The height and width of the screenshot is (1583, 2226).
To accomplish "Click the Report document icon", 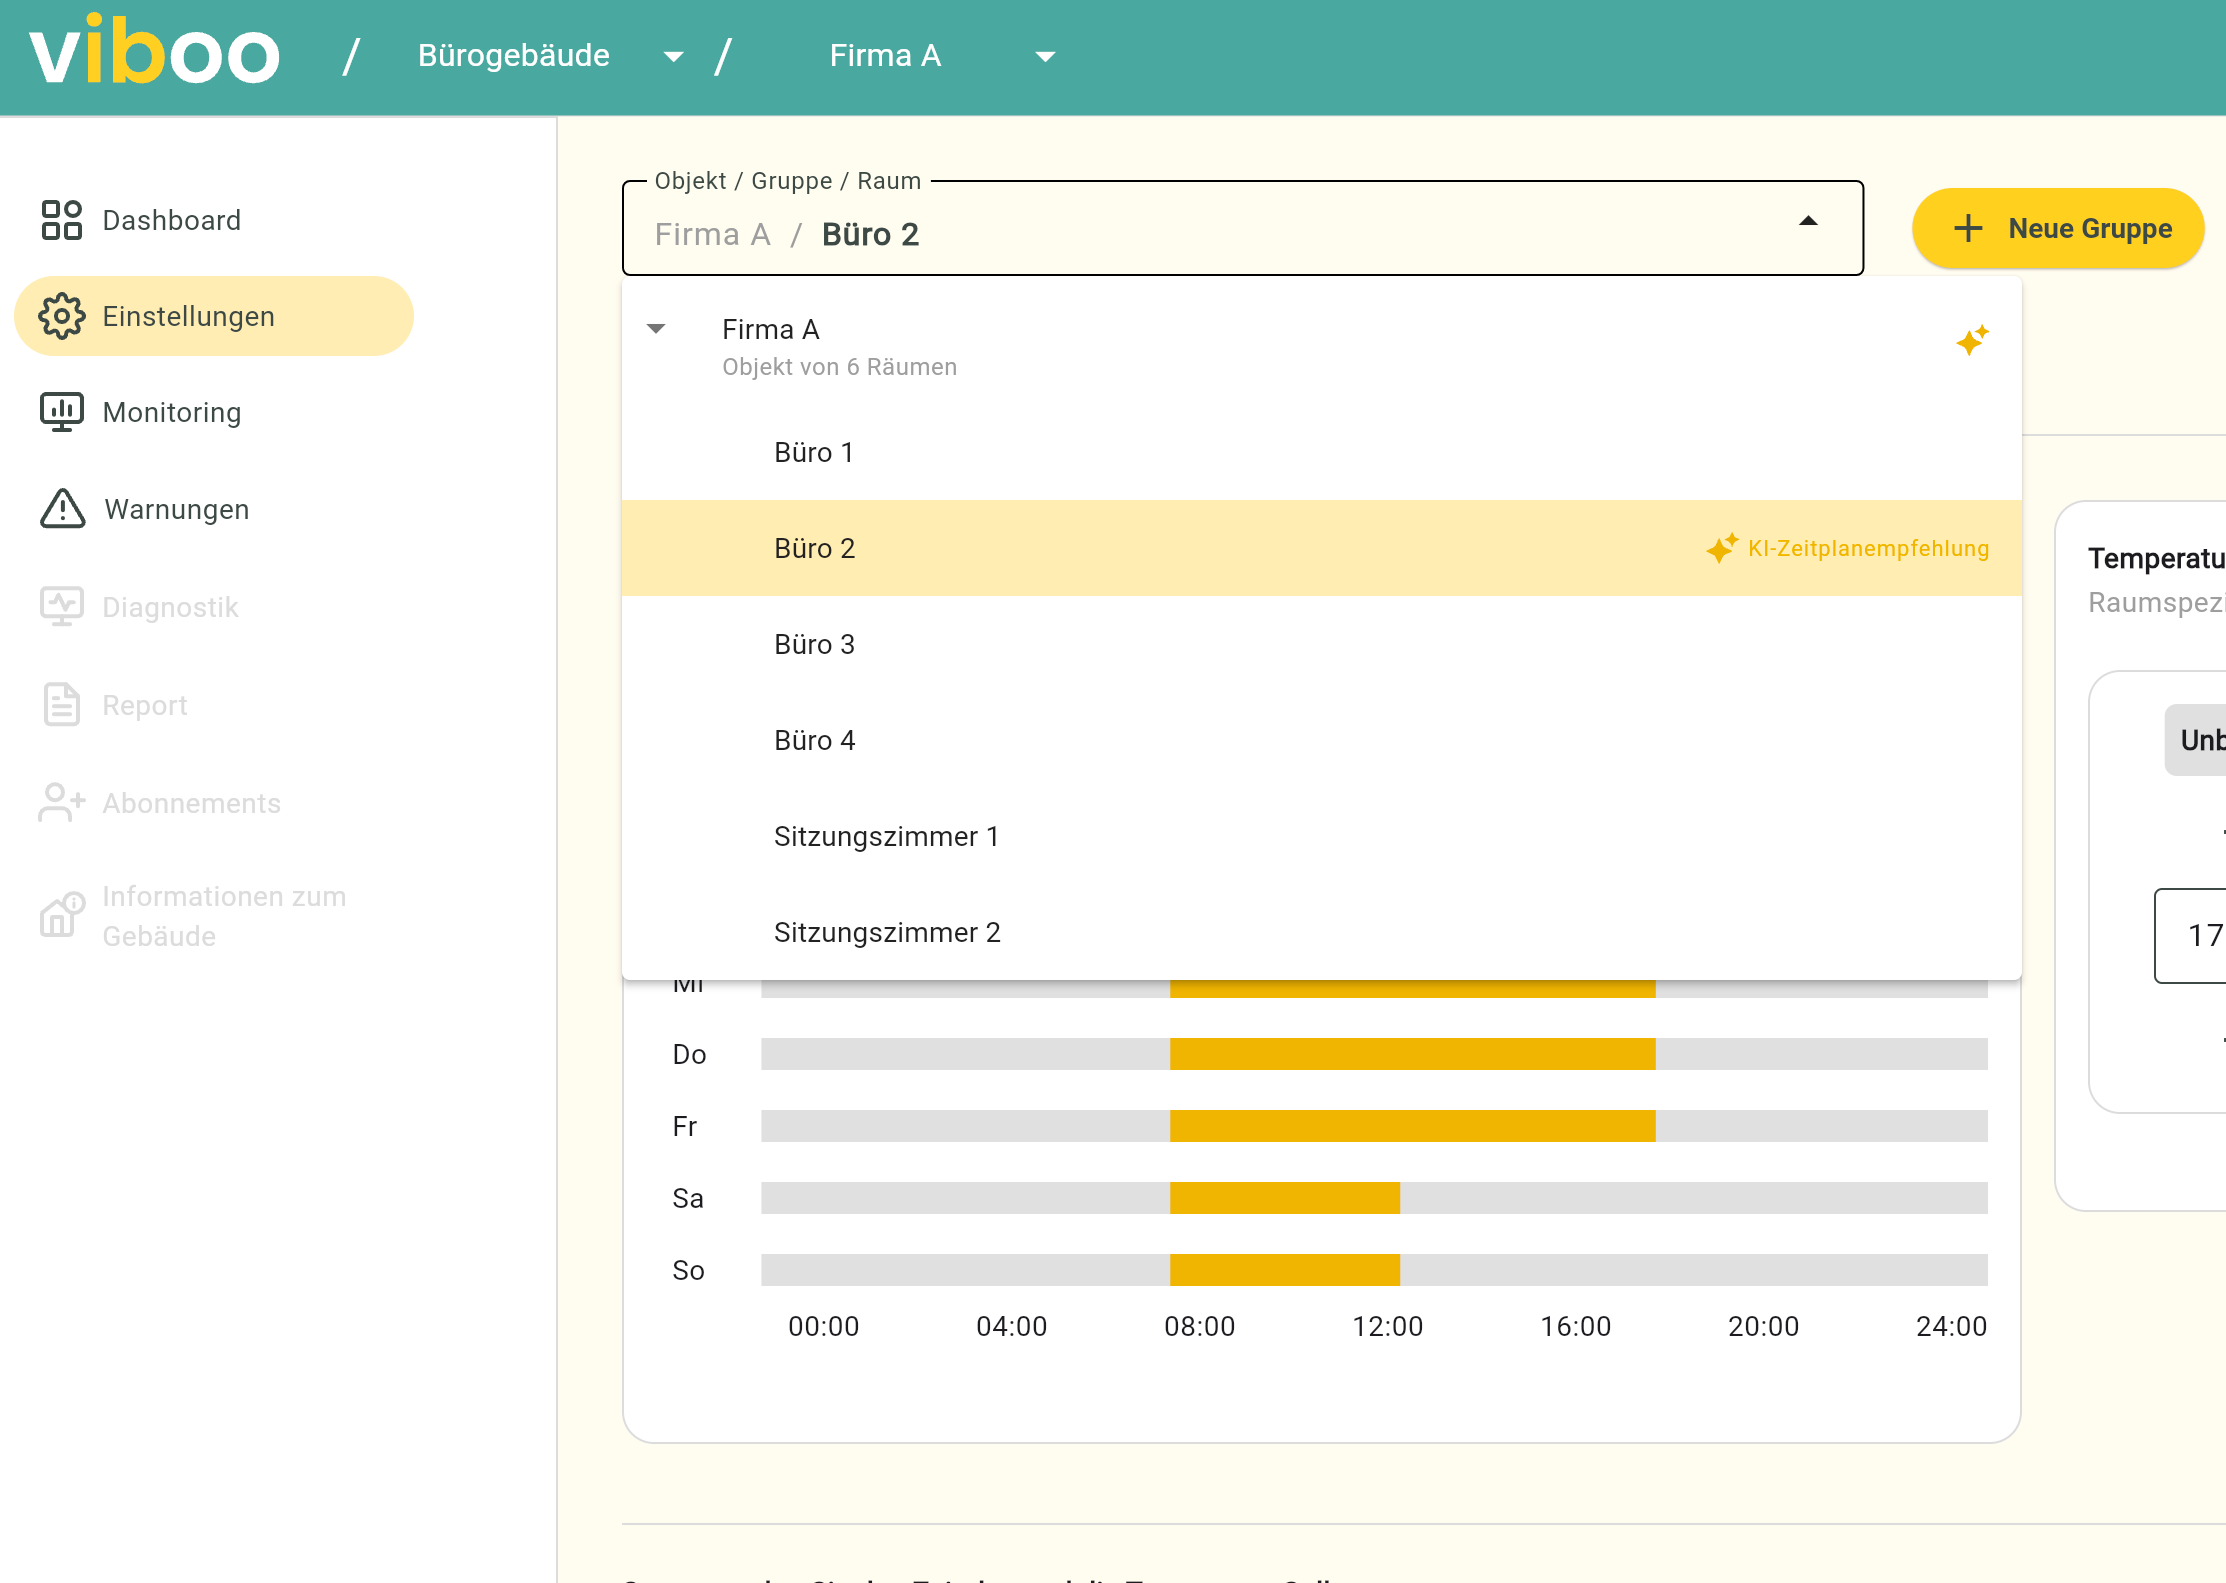I will pyautogui.click(x=61, y=705).
